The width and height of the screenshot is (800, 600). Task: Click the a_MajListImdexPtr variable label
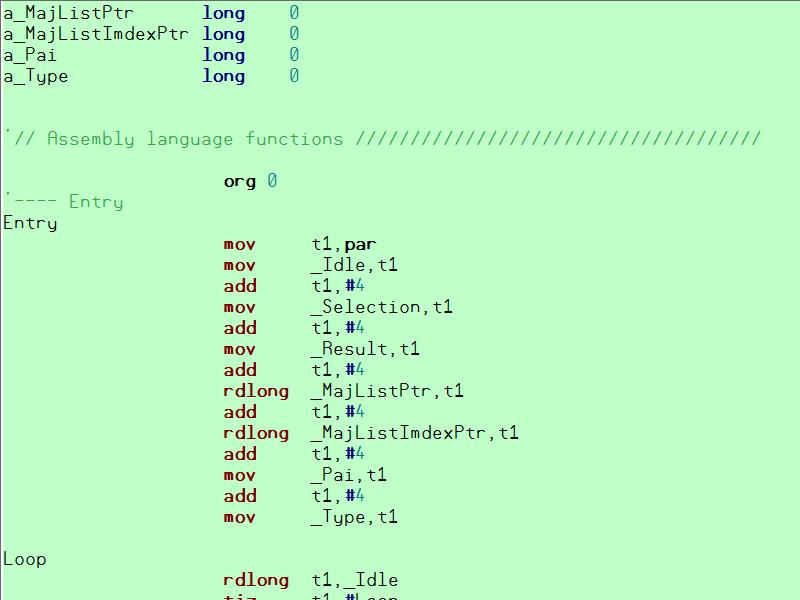coord(95,34)
